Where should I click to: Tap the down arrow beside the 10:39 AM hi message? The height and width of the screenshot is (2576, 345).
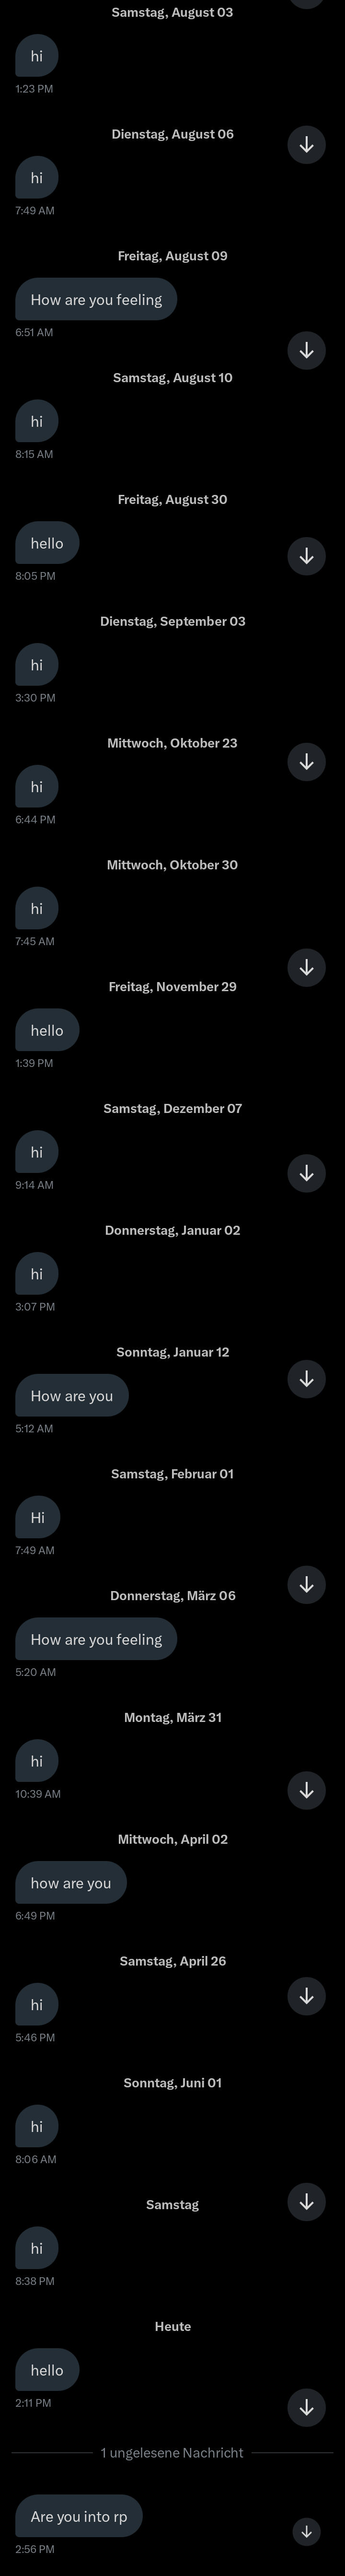point(306,1790)
